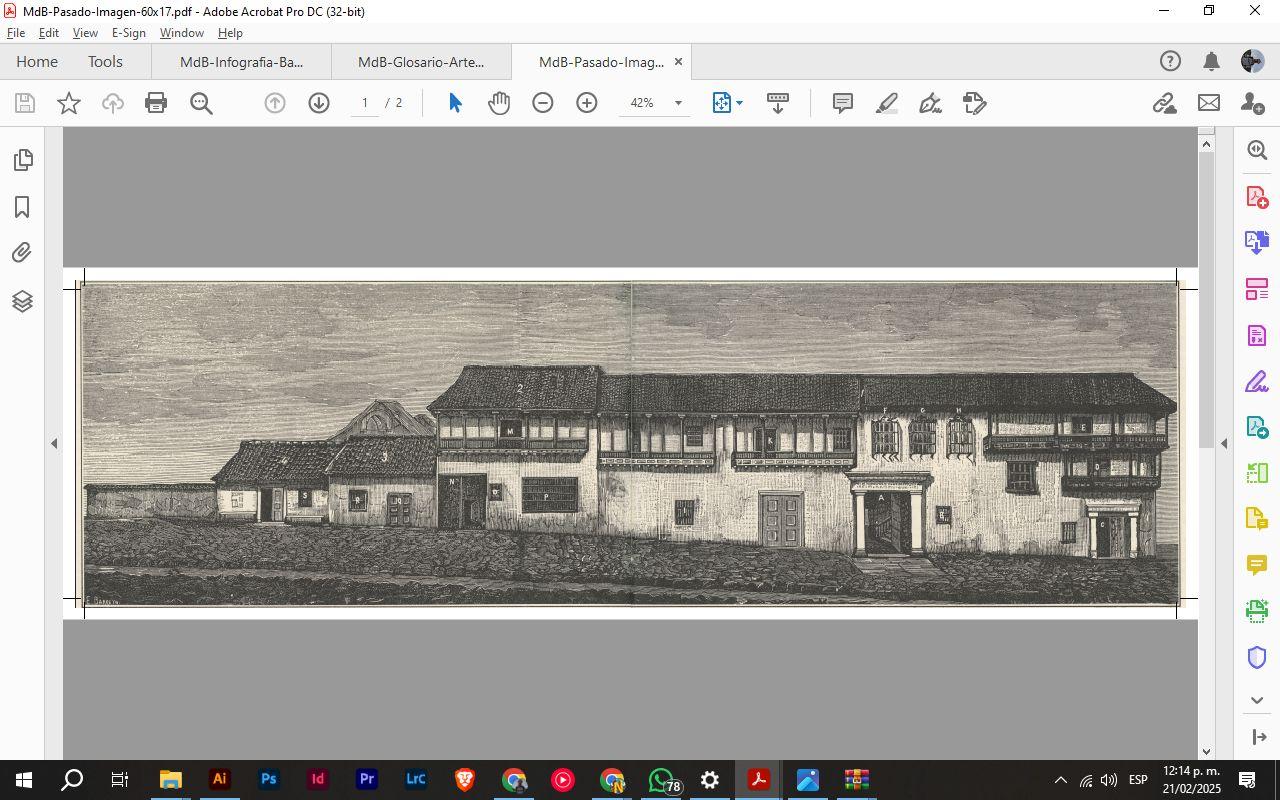Collapse the right tools pane arrow

1224,443
